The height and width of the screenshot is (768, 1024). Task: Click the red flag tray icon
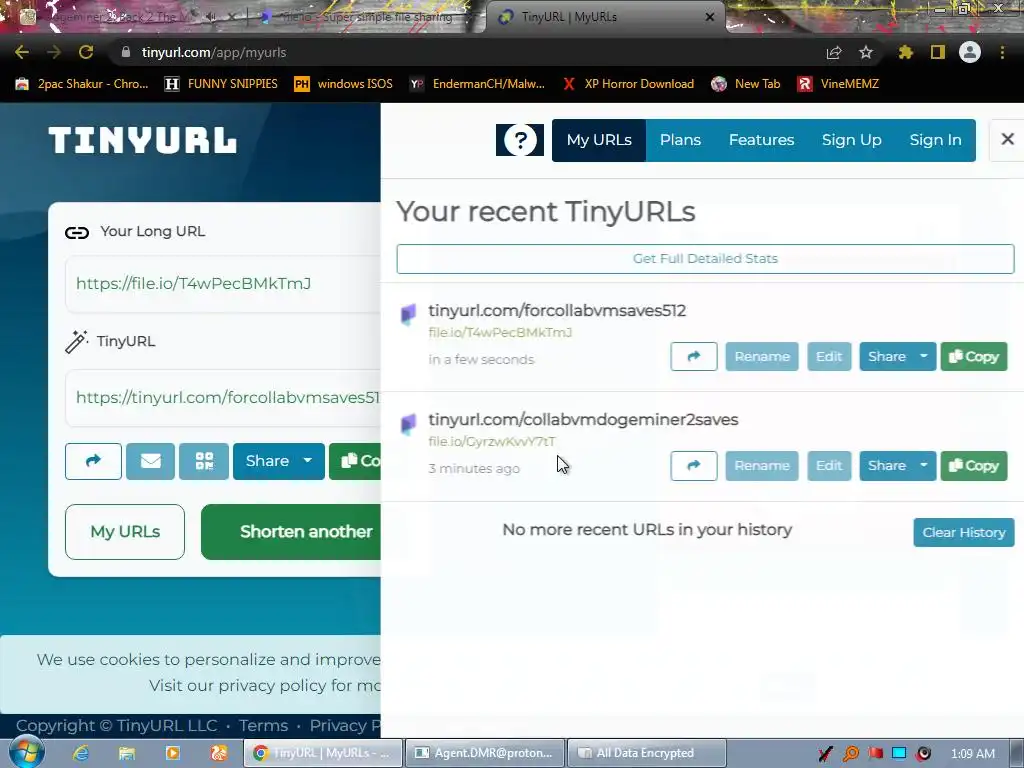(876, 754)
